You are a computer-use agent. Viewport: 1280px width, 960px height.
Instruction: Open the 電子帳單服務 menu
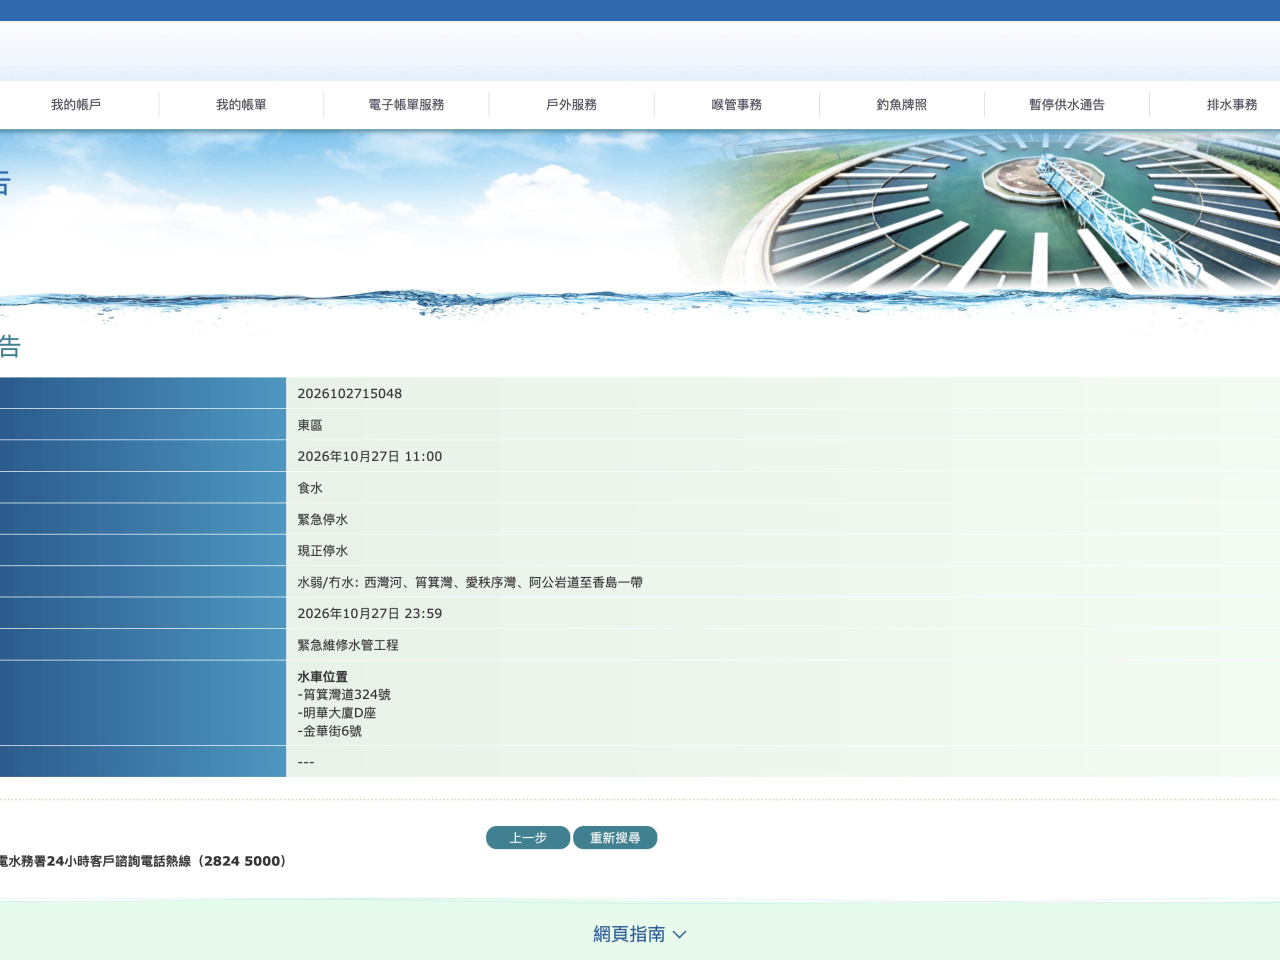(x=406, y=105)
